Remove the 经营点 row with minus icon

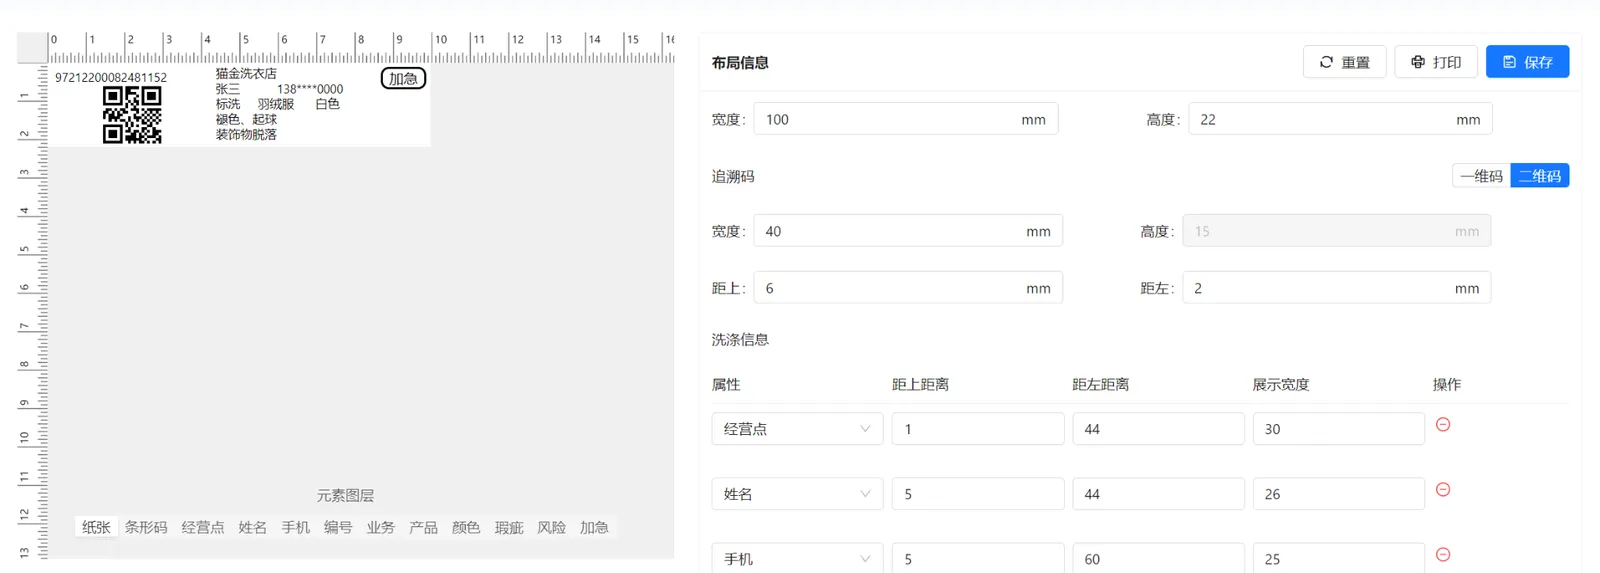click(x=1443, y=424)
